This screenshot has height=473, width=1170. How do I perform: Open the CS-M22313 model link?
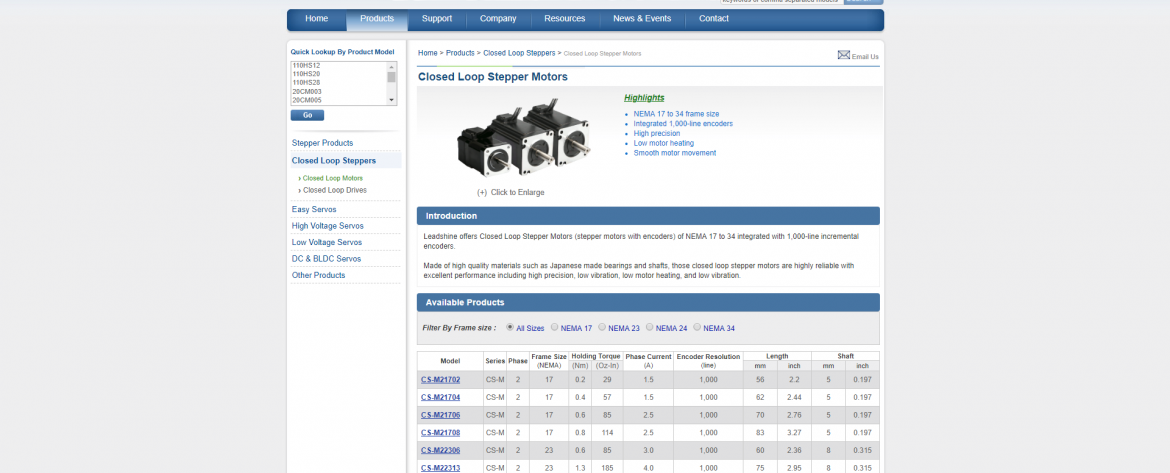[440, 468]
